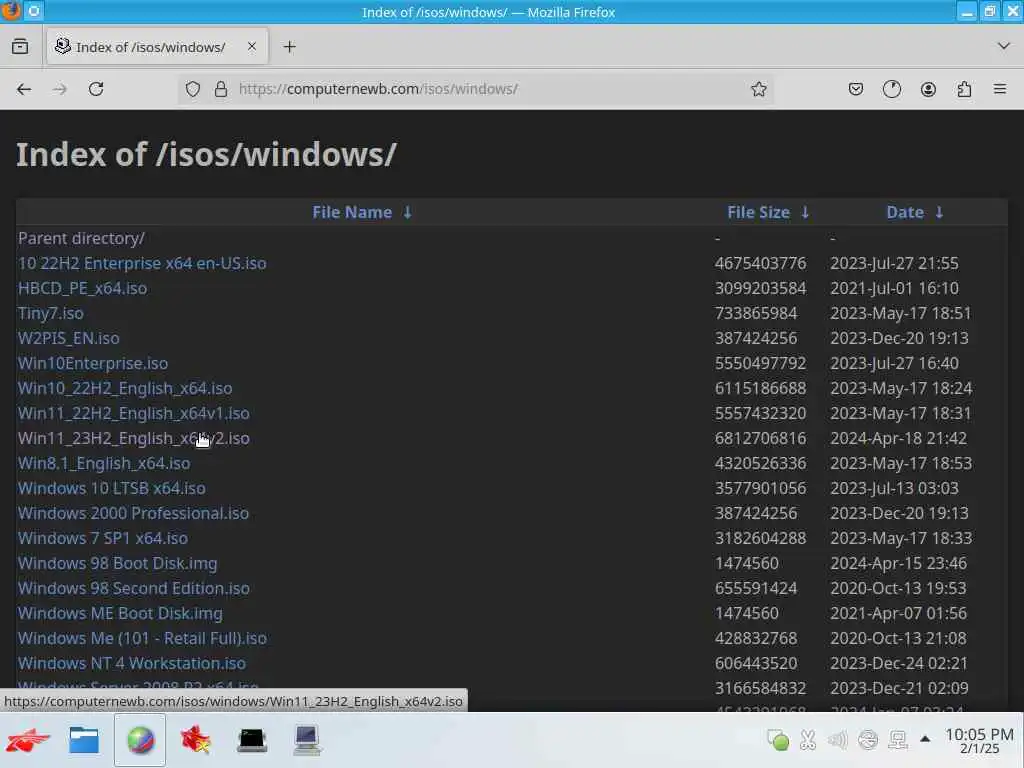Select the Index of /isos/windows/ tab

click(157, 46)
